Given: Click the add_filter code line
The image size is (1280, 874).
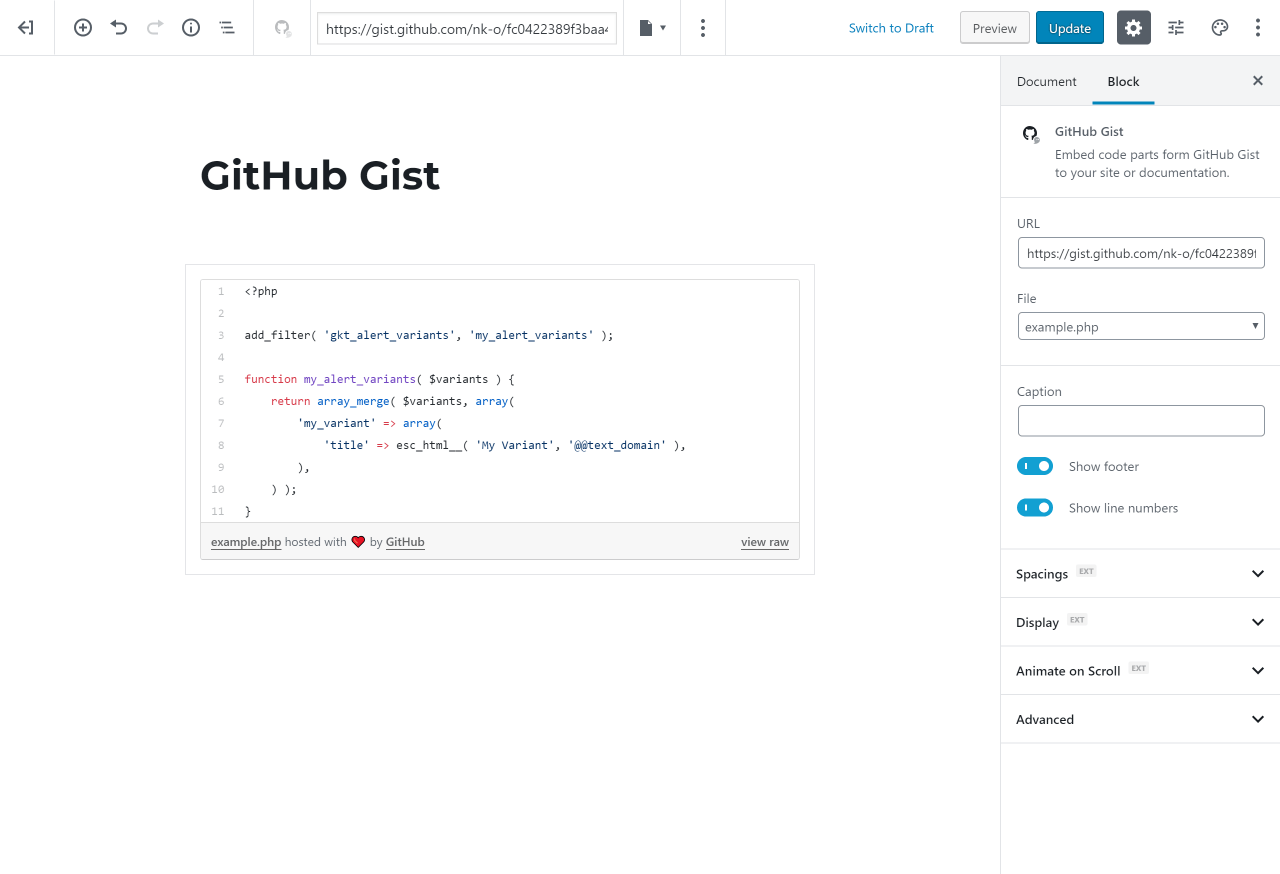Looking at the screenshot, I should (428, 335).
